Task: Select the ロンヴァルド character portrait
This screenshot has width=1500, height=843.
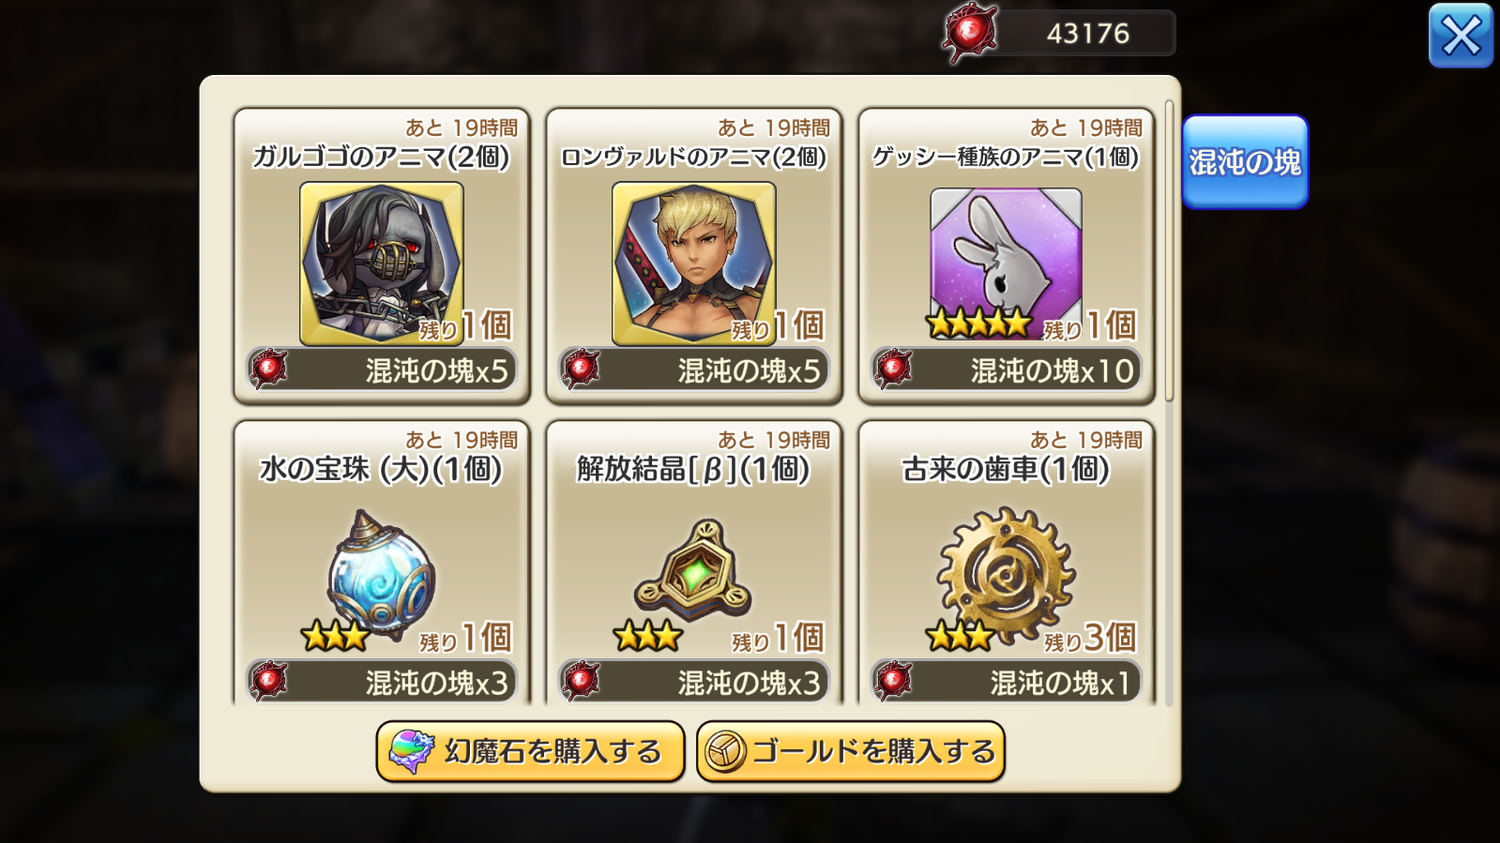Action: click(x=694, y=264)
